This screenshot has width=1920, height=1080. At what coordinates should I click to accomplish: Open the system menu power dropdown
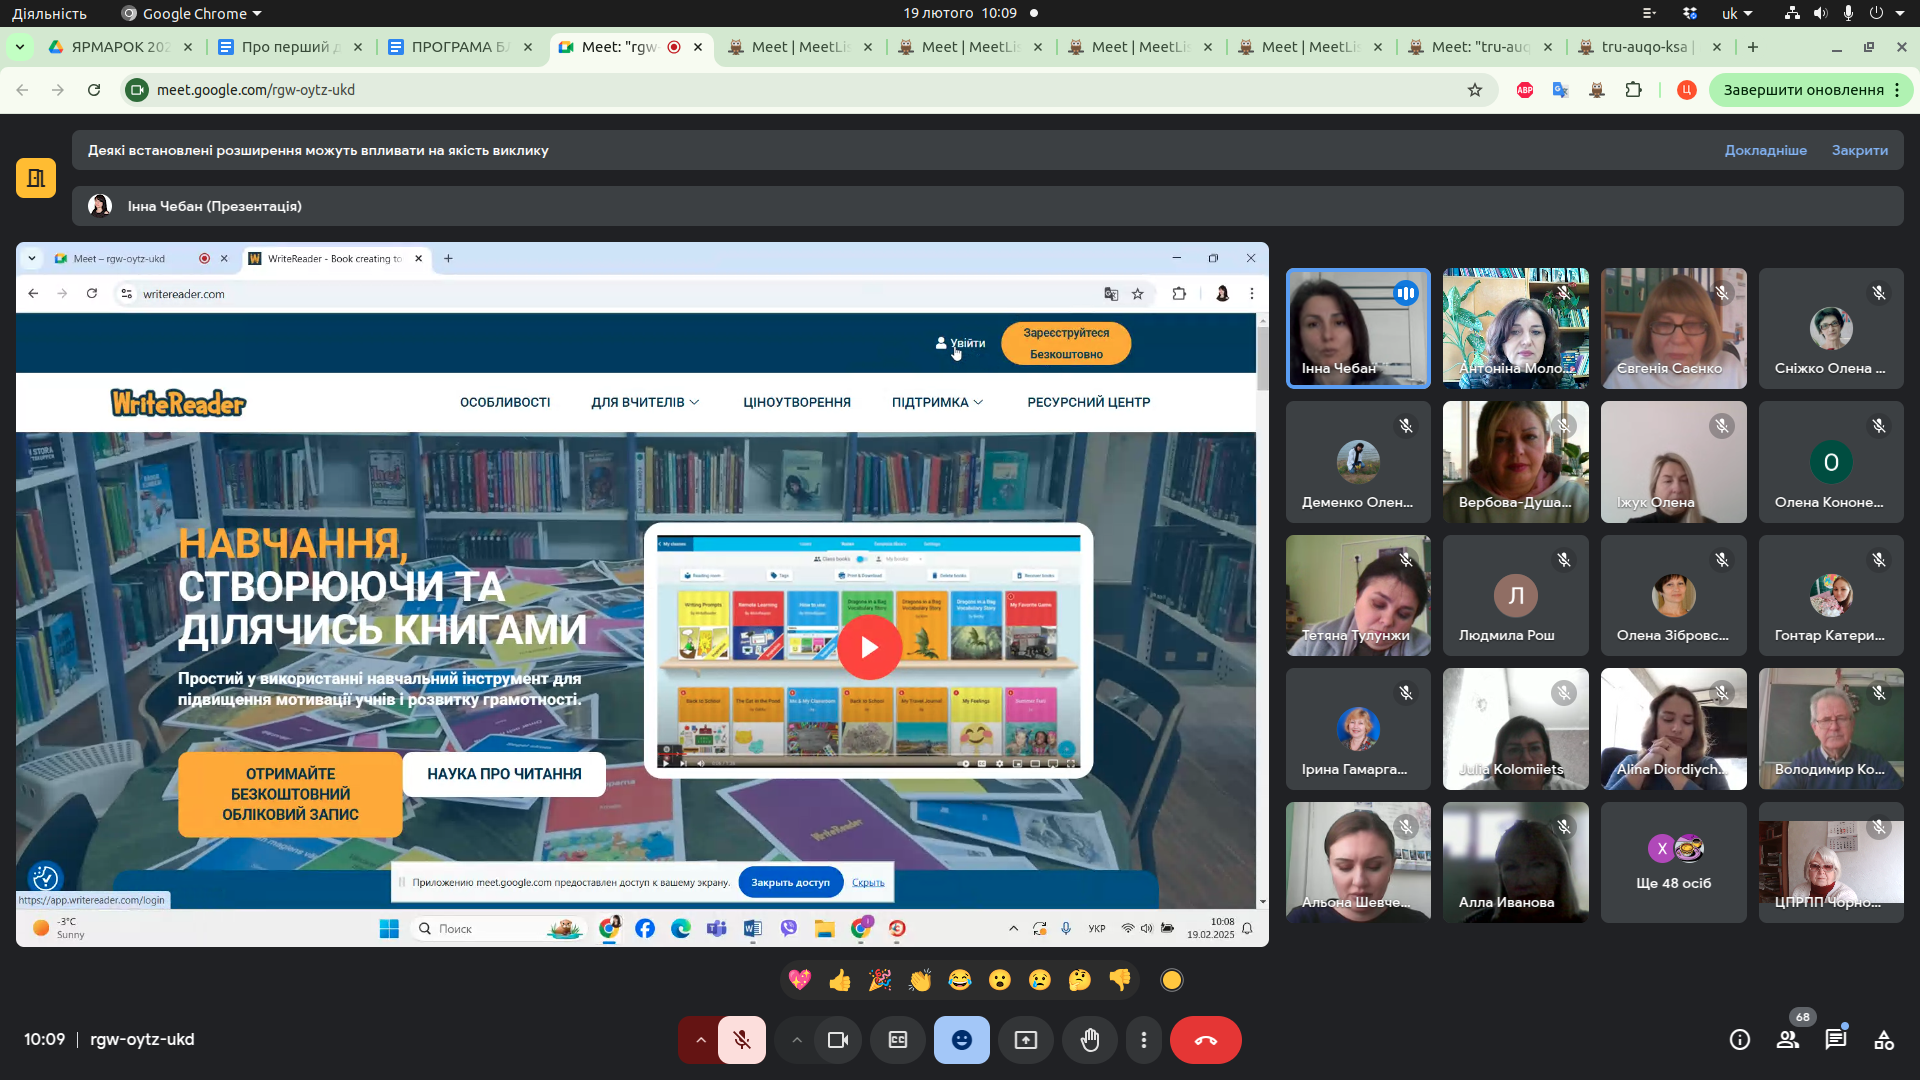(1889, 14)
